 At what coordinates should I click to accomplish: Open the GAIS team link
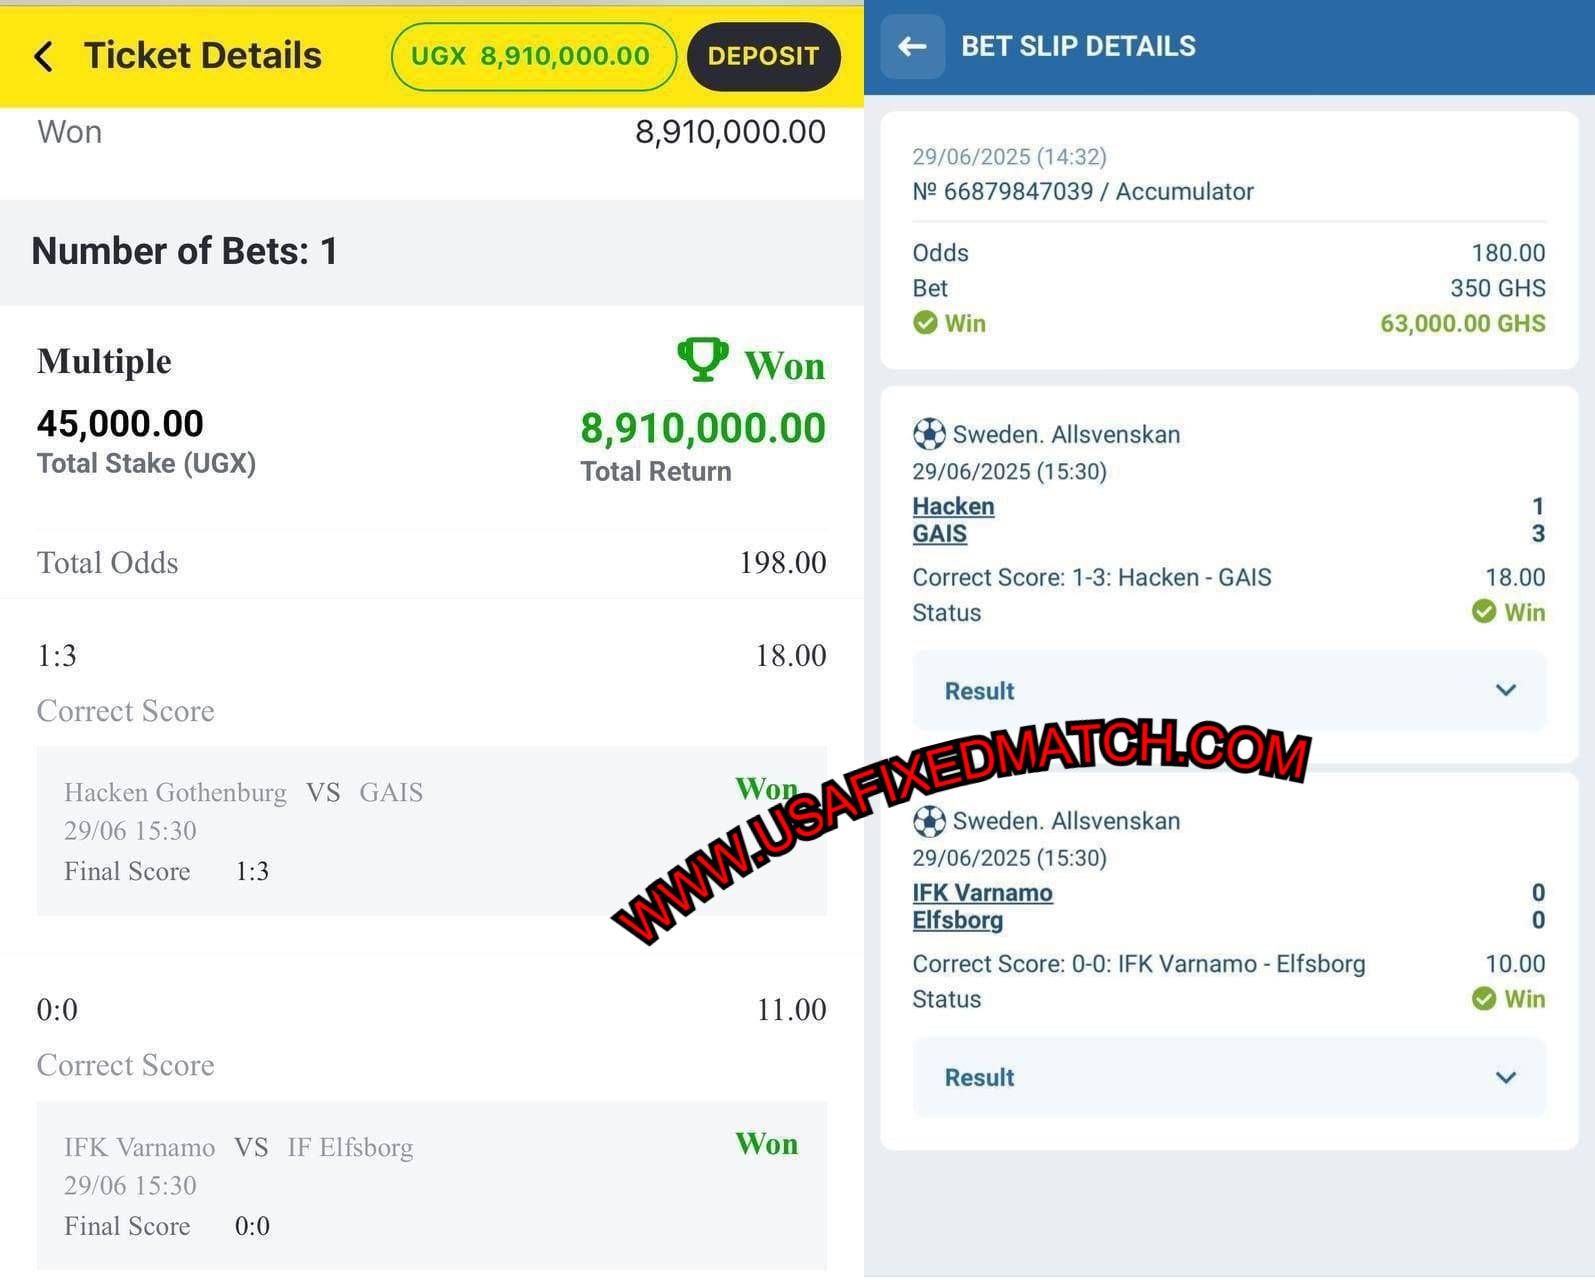939,534
